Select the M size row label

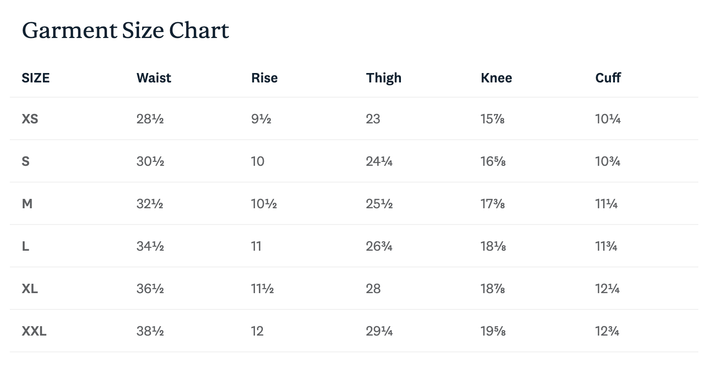pos(27,204)
